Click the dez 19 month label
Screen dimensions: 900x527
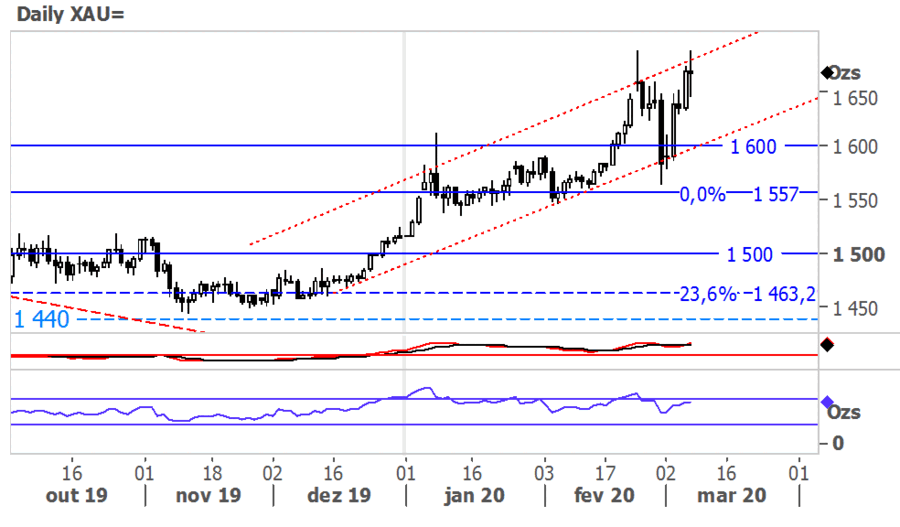tap(339, 495)
